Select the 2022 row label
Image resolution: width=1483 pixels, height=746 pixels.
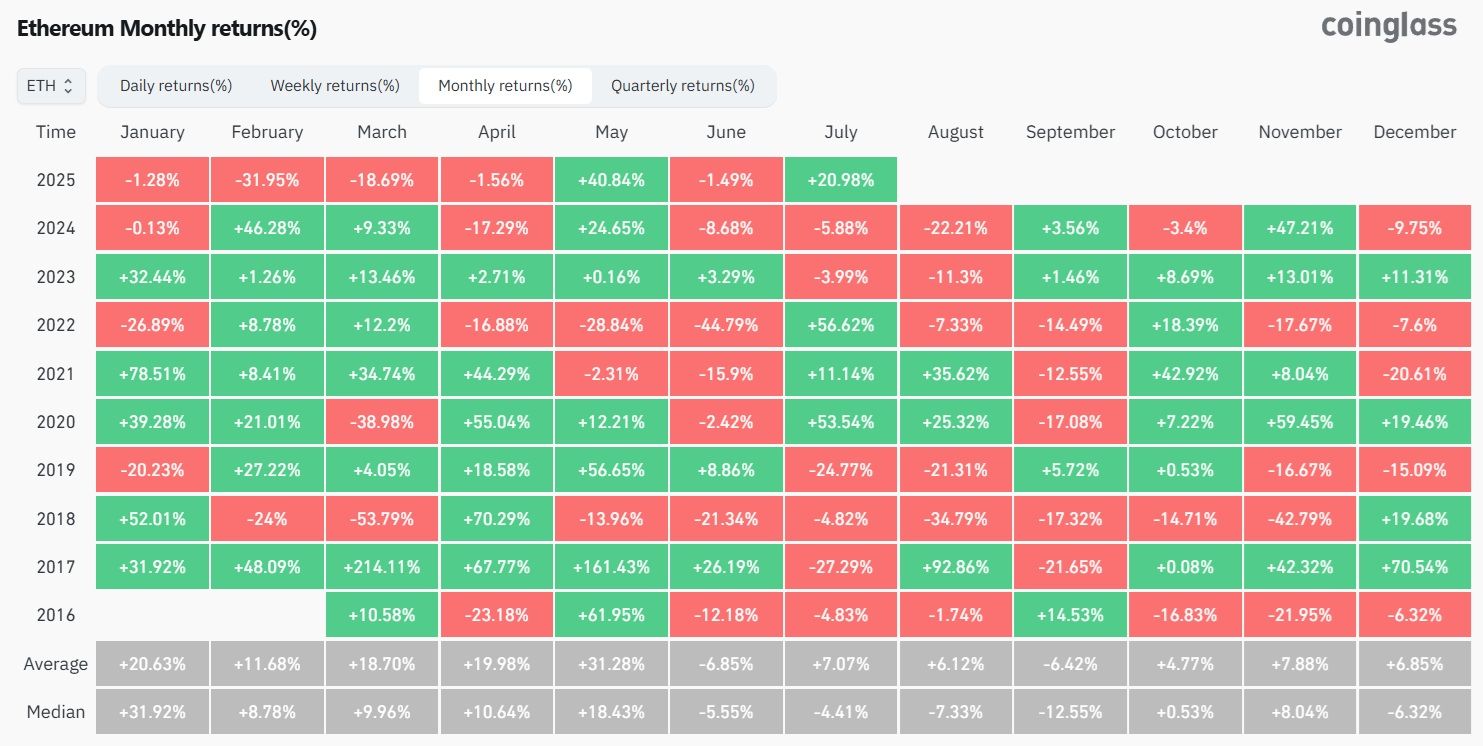click(x=55, y=325)
